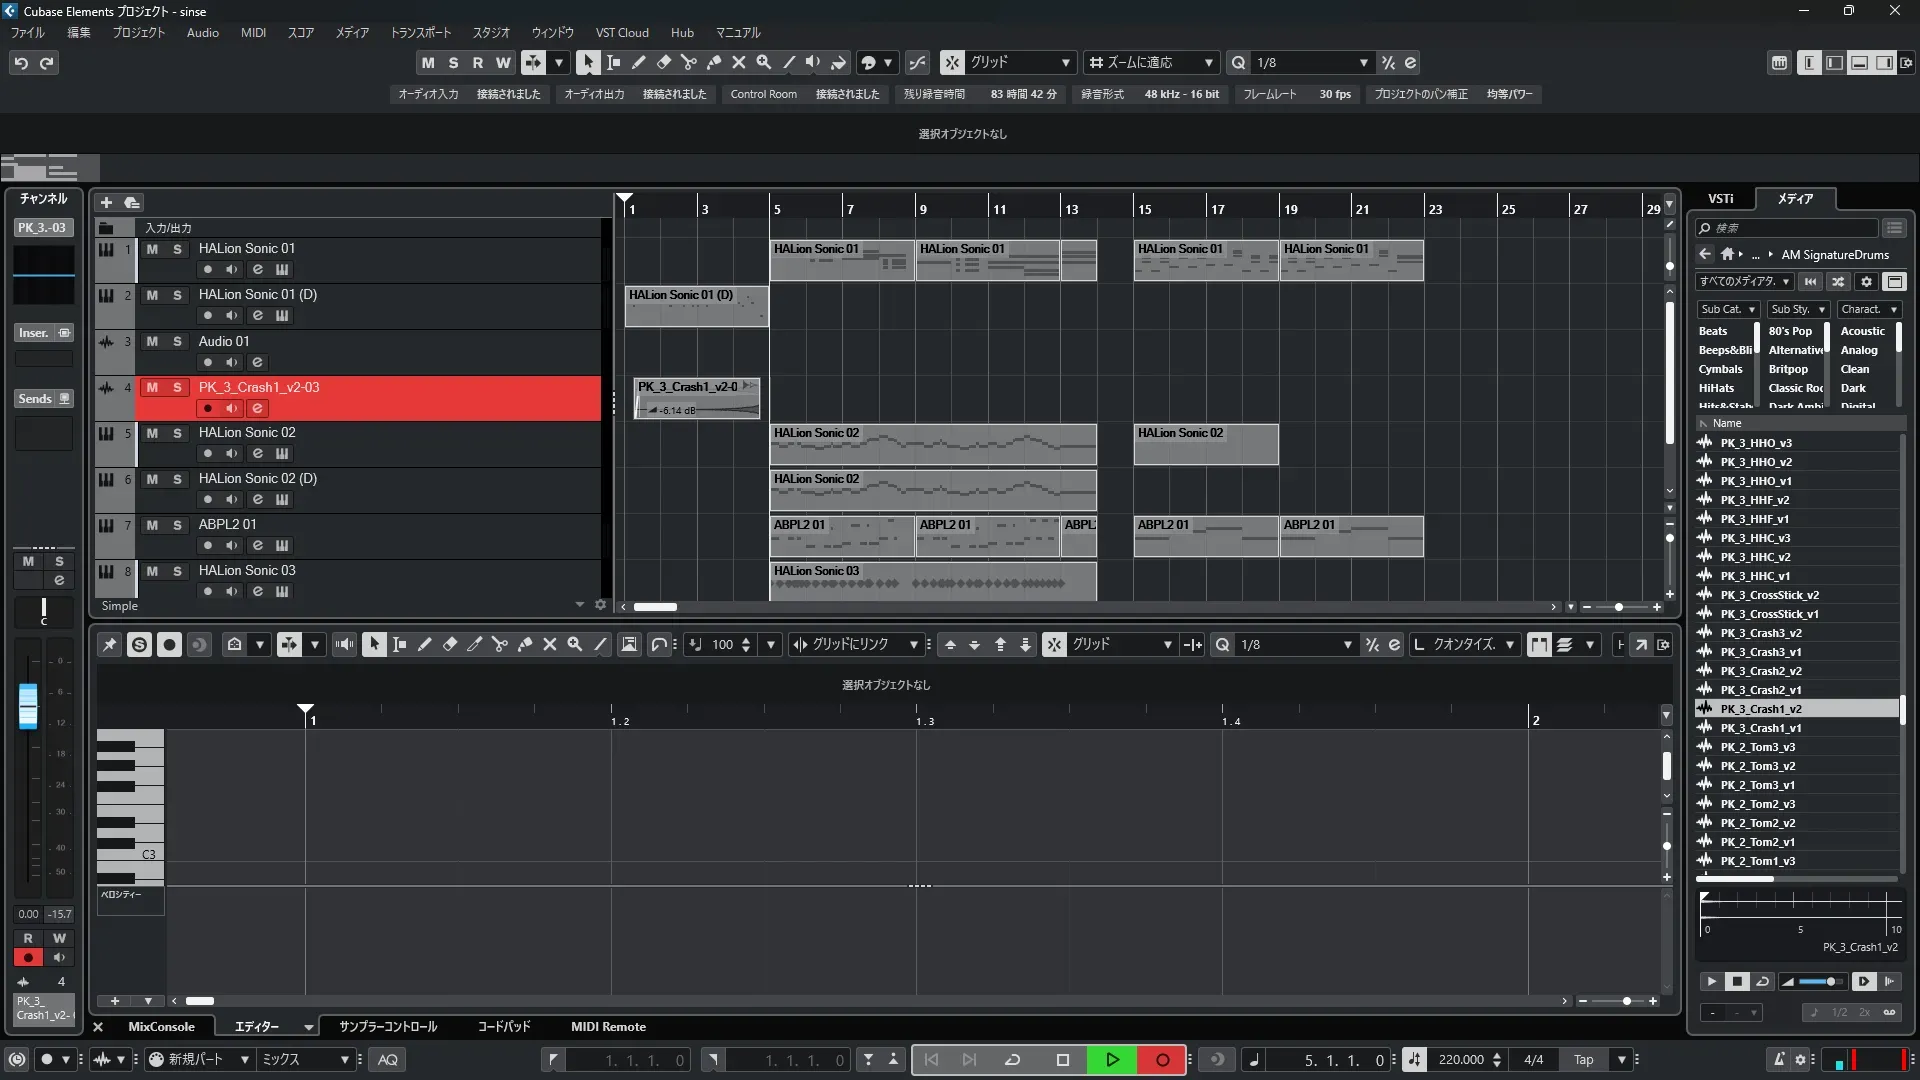Viewport: 1920px width, 1080px height.
Task: Select the Glue tool in top toolbar
Action: pyautogui.click(x=713, y=63)
